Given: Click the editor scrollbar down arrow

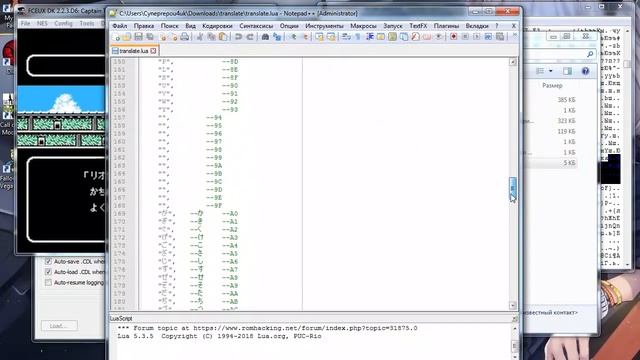Looking at the screenshot, I should 513,305.
